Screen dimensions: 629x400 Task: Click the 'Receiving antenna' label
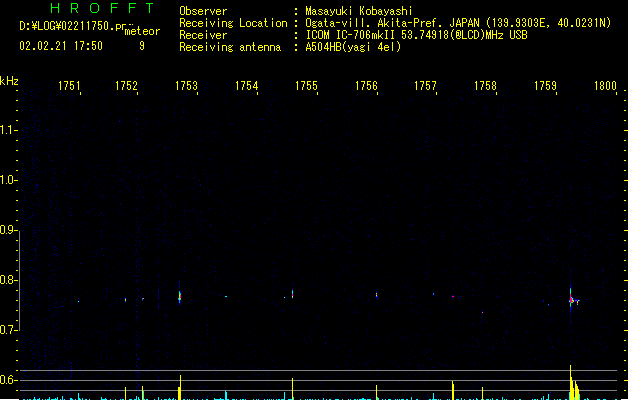pyautogui.click(x=230, y=47)
